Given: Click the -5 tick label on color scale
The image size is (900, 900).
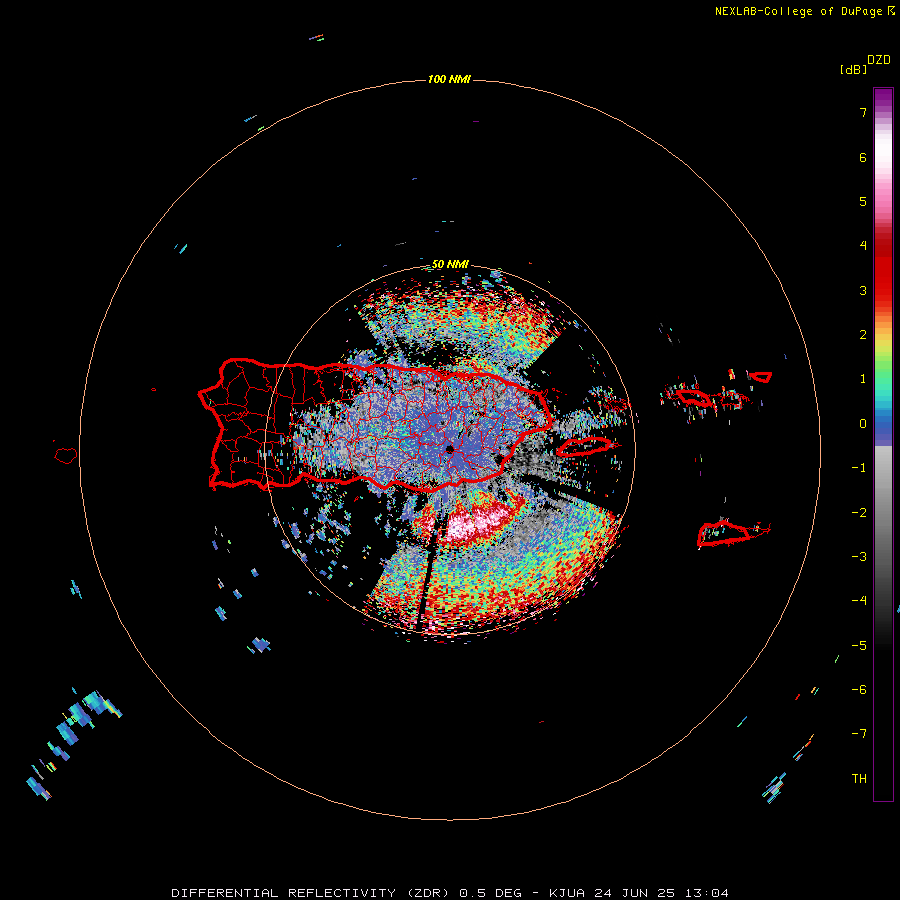Looking at the screenshot, I should tap(859, 646).
